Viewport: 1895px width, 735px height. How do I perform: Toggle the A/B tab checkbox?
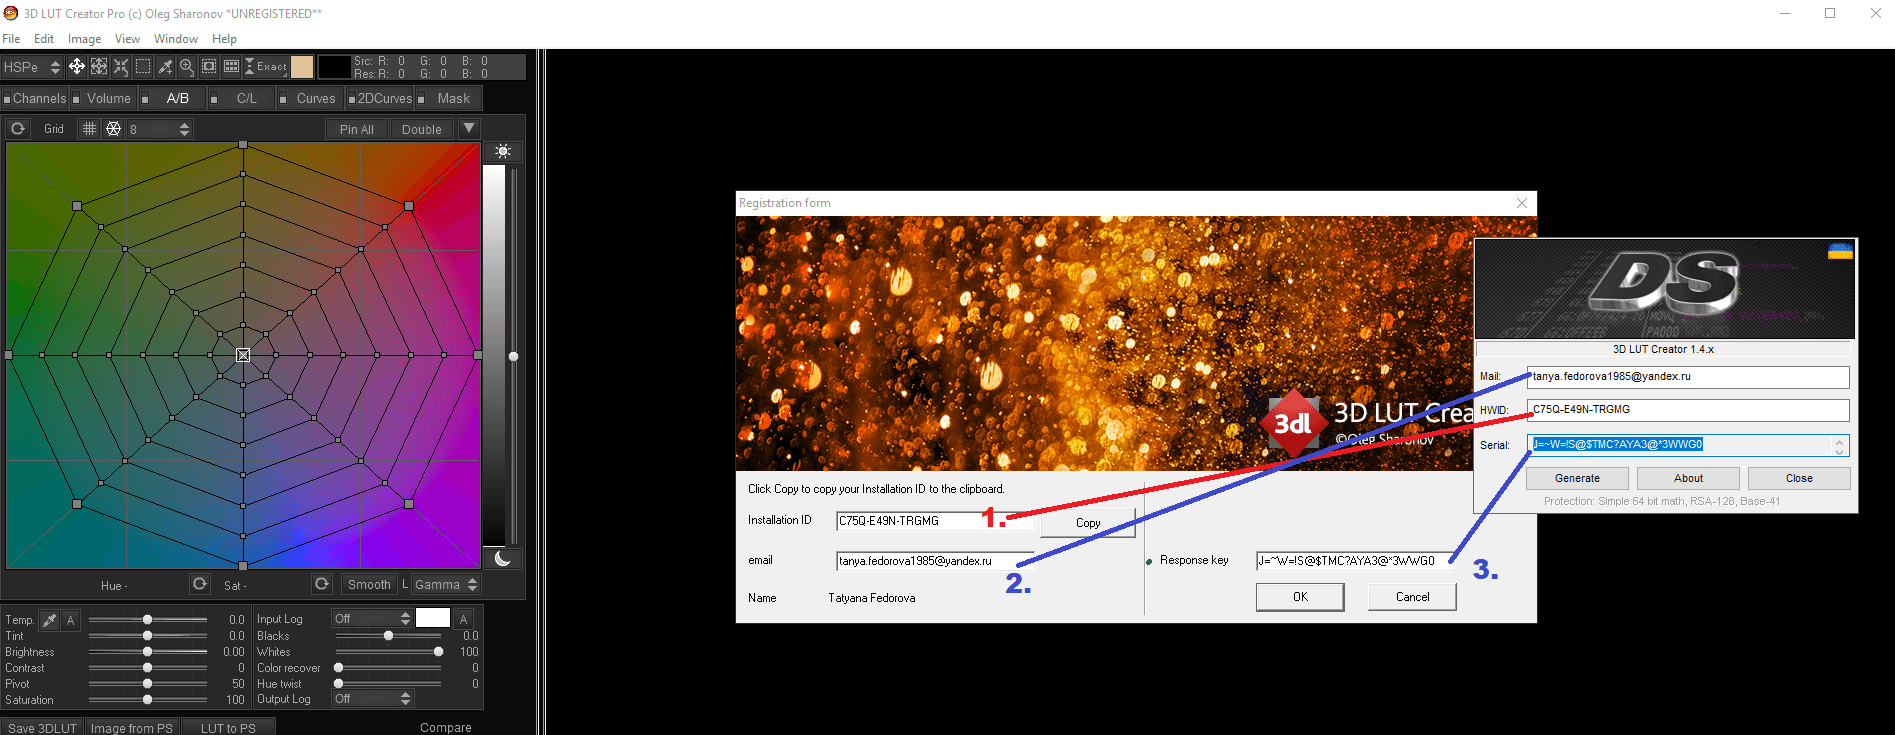145,99
